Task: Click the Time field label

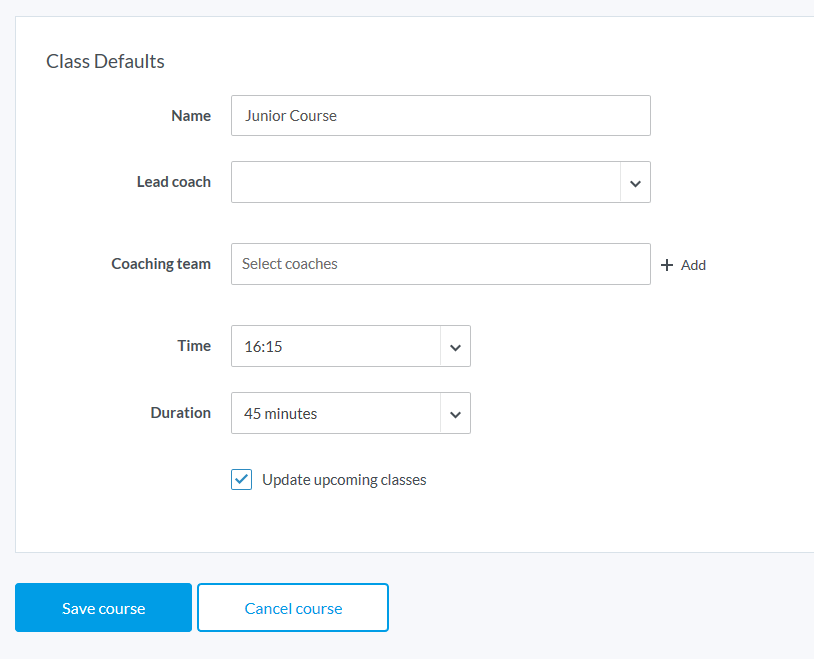Action: click(x=194, y=346)
